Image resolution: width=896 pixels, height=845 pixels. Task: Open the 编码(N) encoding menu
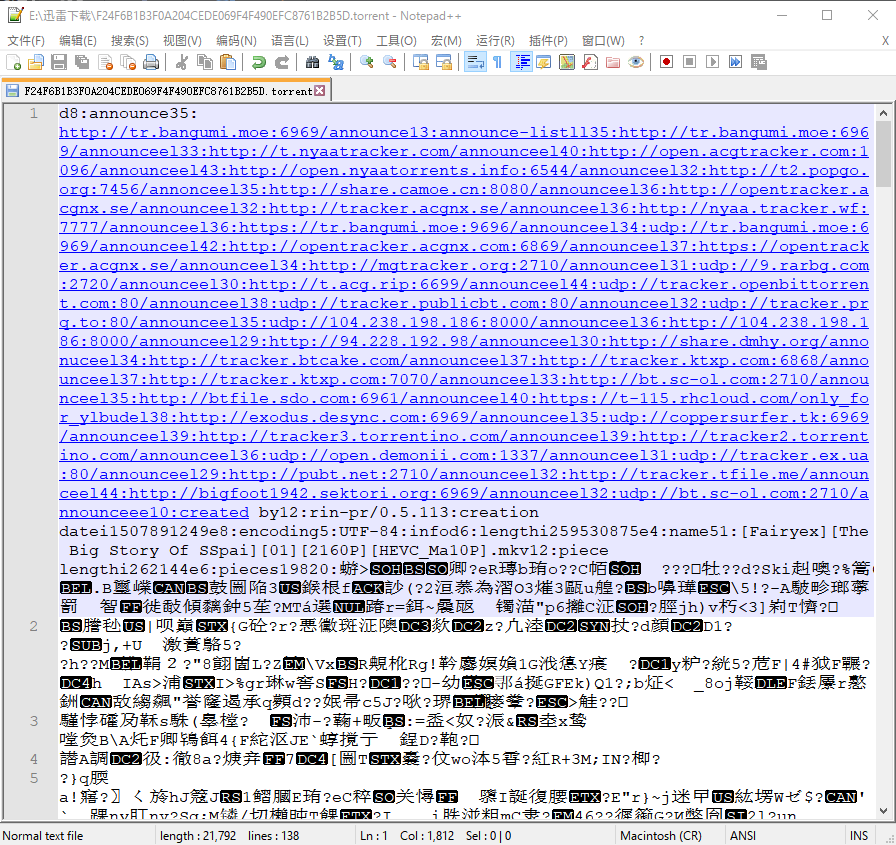point(236,41)
